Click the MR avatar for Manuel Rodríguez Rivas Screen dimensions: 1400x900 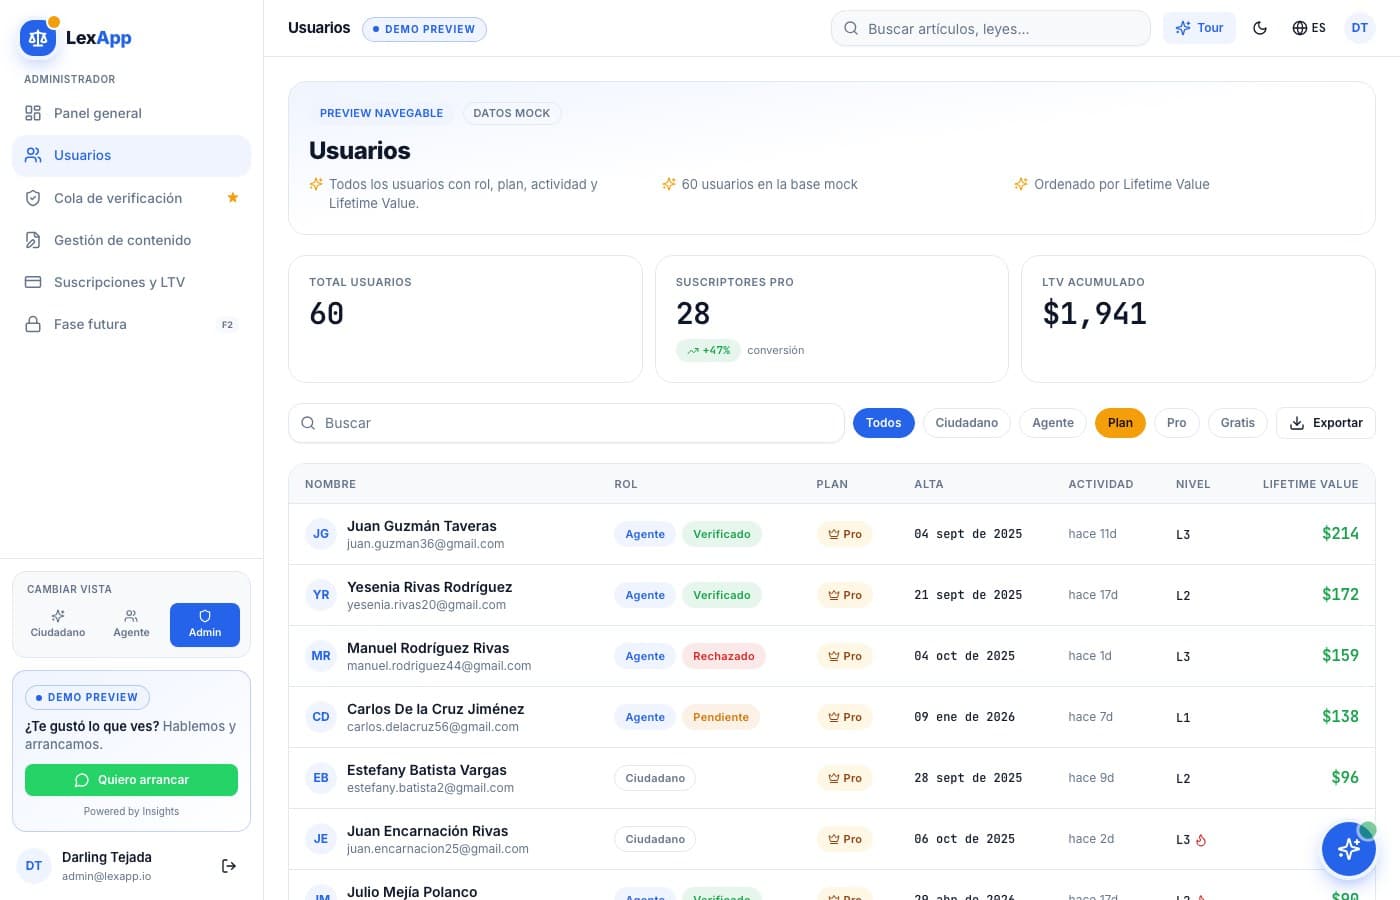(321, 656)
